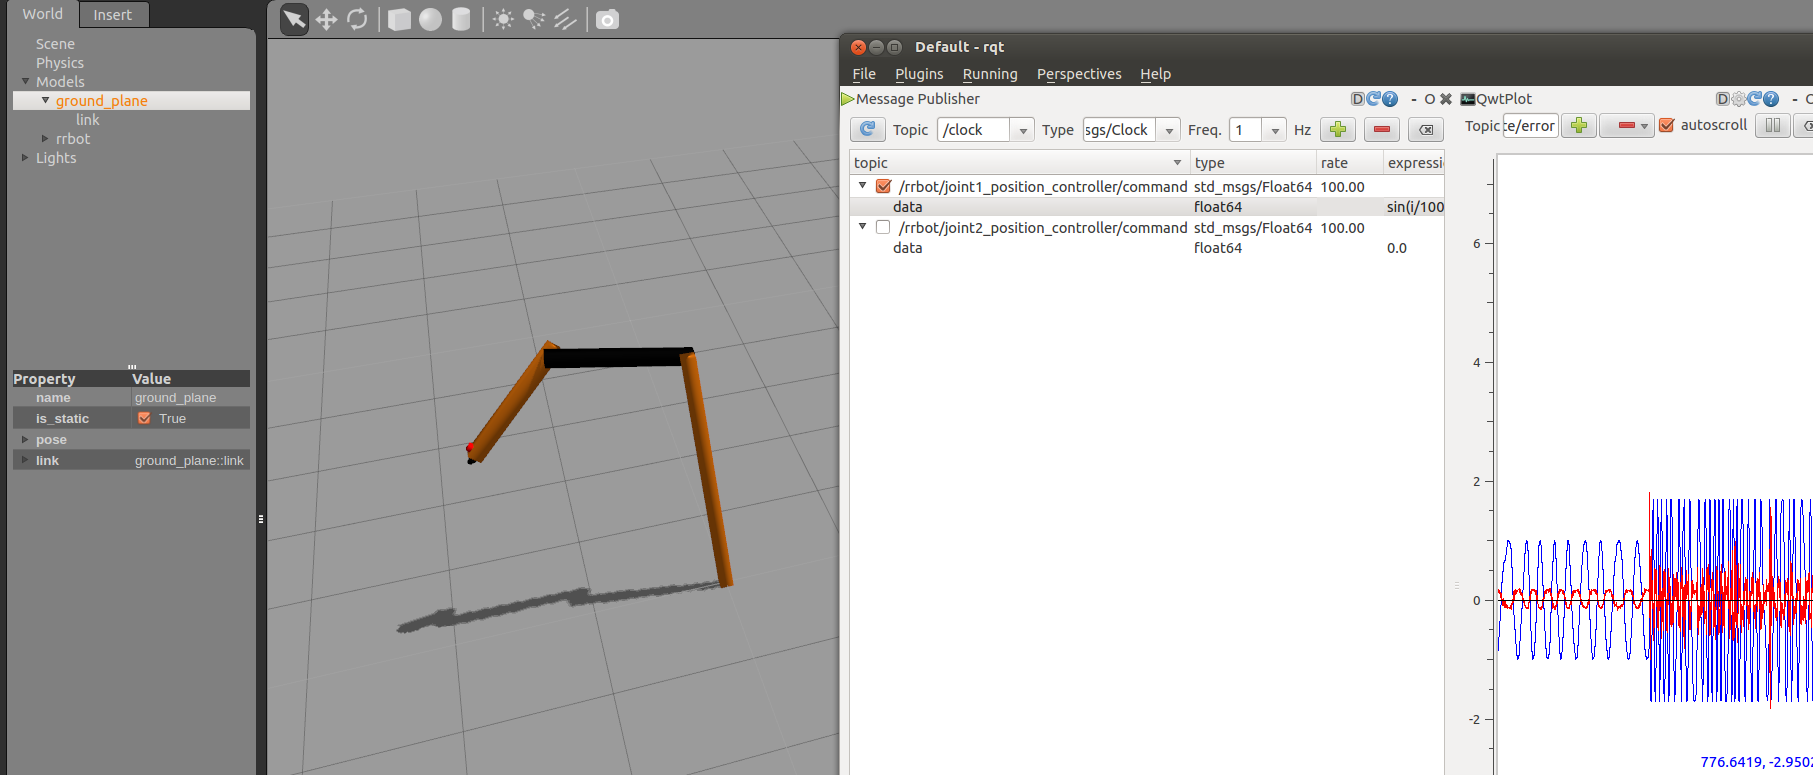This screenshot has height=775, width=1813.
Task: Pause the QwtPlot plotting
Action: tap(1773, 125)
